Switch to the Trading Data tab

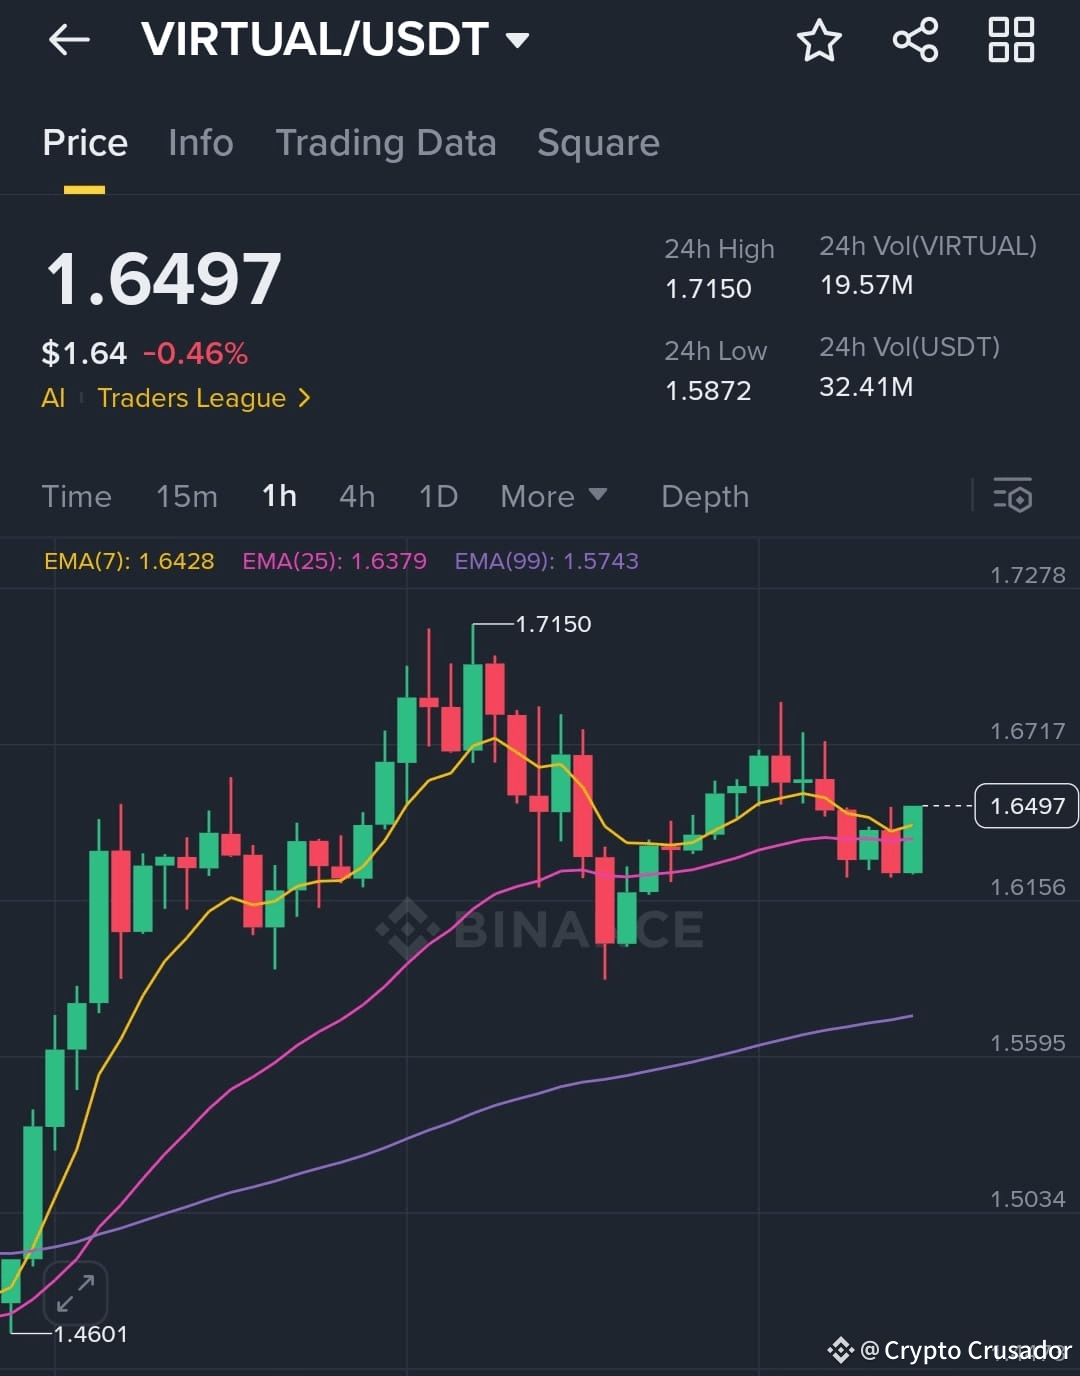click(387, 143)
